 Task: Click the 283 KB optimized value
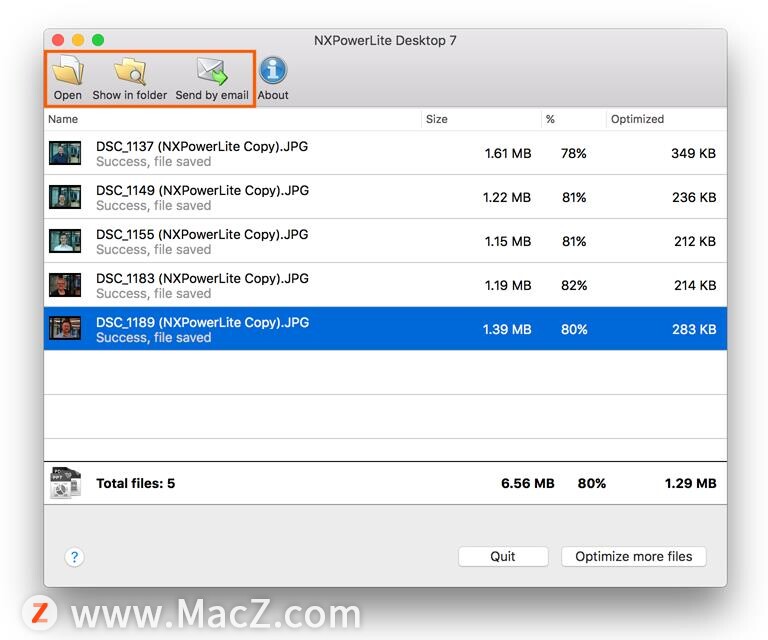point(694,330)
